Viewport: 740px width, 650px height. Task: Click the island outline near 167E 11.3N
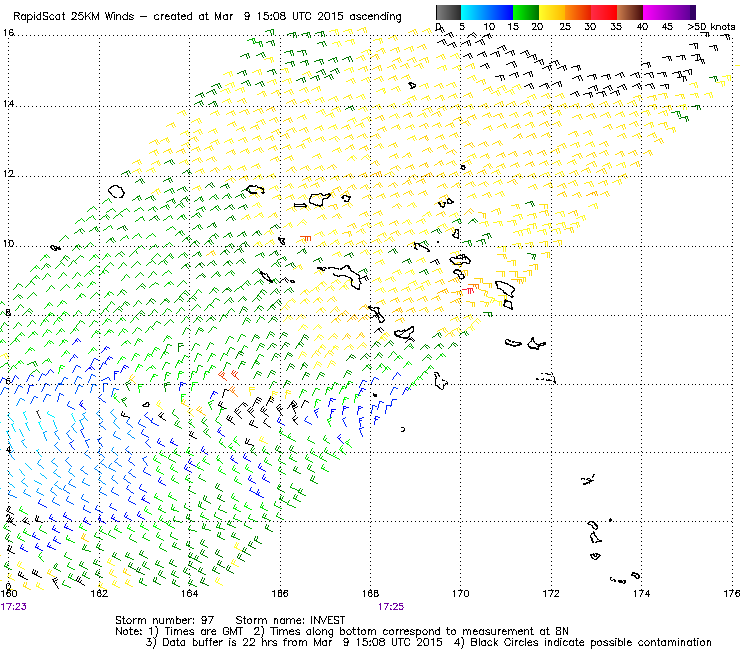(x=320, y=199)
